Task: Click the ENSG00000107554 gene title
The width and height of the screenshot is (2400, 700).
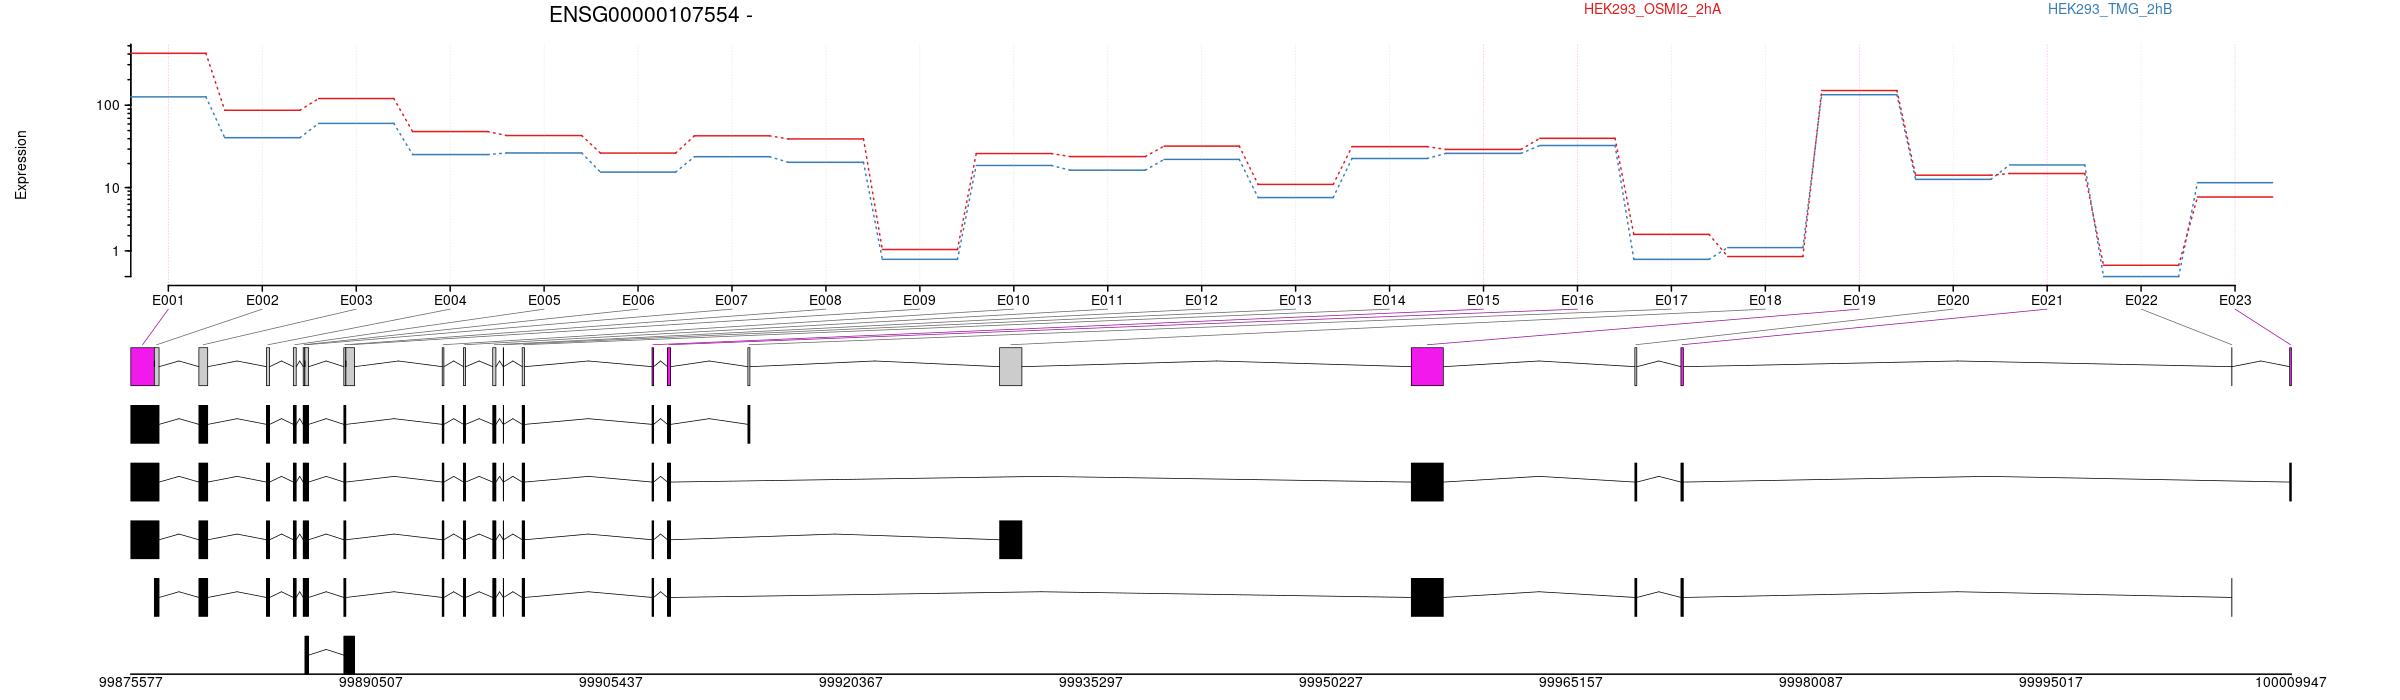Action: point(651,15)
